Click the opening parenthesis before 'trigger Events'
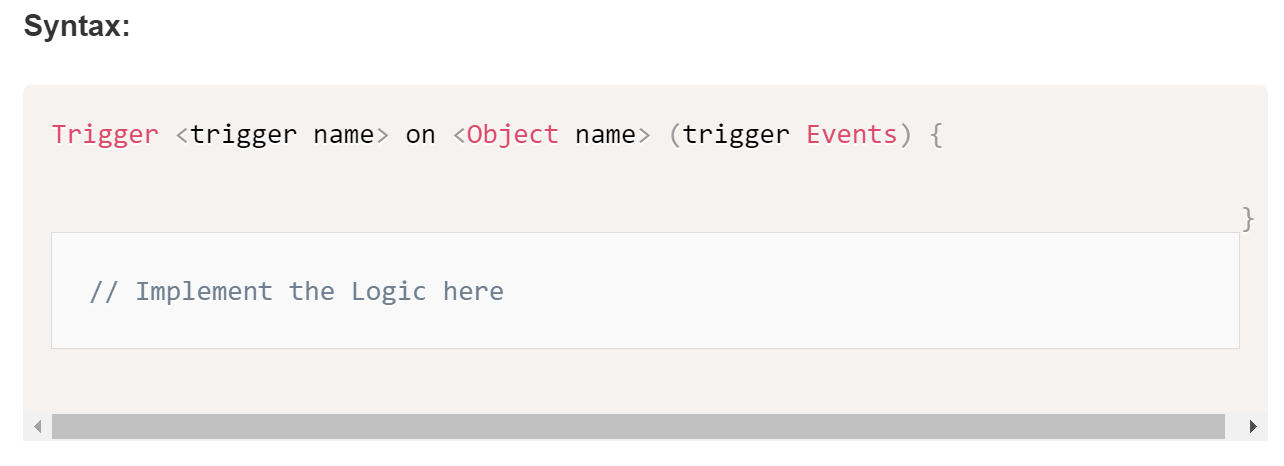This screenshot has width=1284, height=466. point(675,134)
